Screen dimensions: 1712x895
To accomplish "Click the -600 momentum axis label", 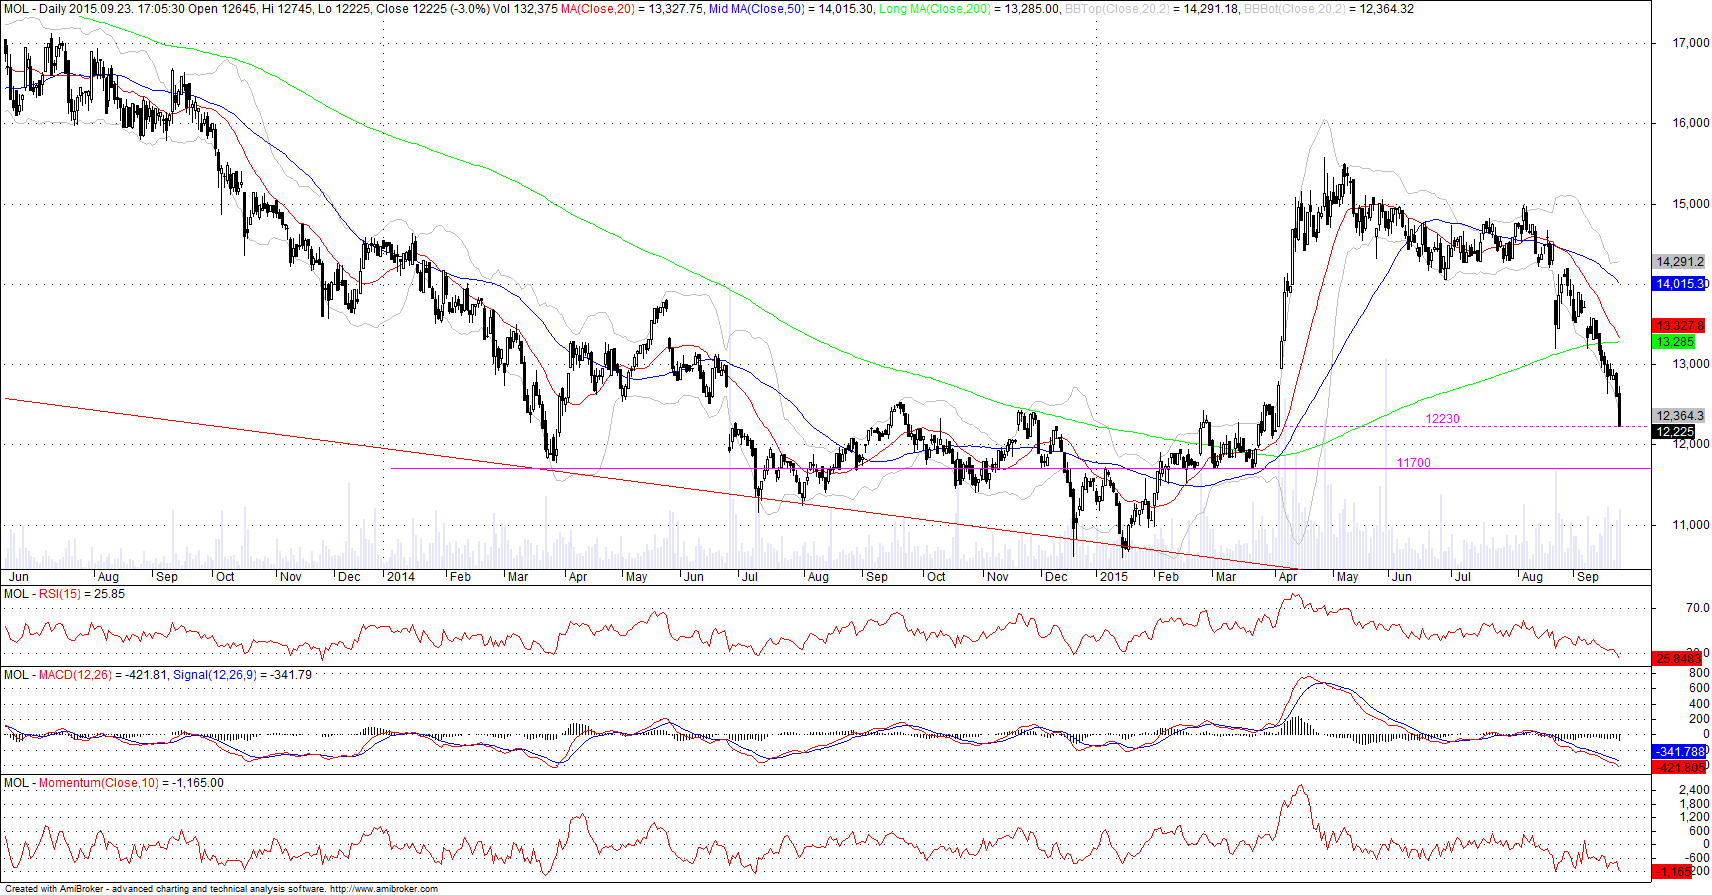I will point(1697,857).
